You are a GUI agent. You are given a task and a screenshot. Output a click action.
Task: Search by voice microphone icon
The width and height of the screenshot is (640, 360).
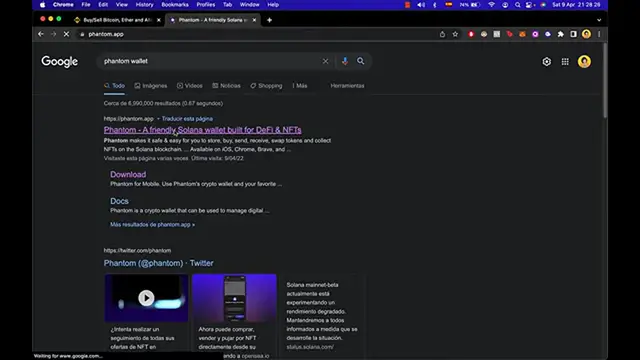click(x=345, y=61)
